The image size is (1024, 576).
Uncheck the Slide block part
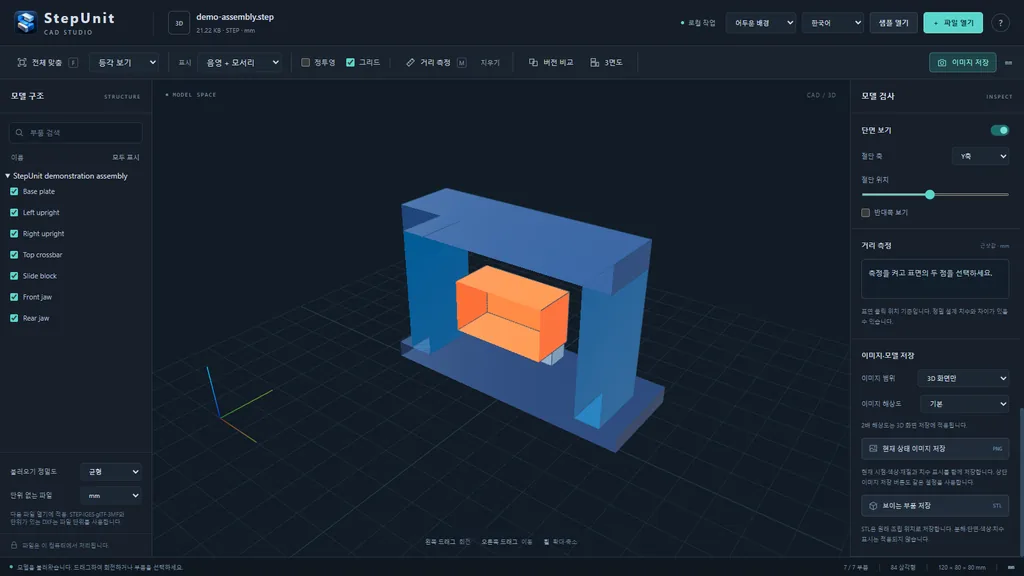[x=14, y=276]
